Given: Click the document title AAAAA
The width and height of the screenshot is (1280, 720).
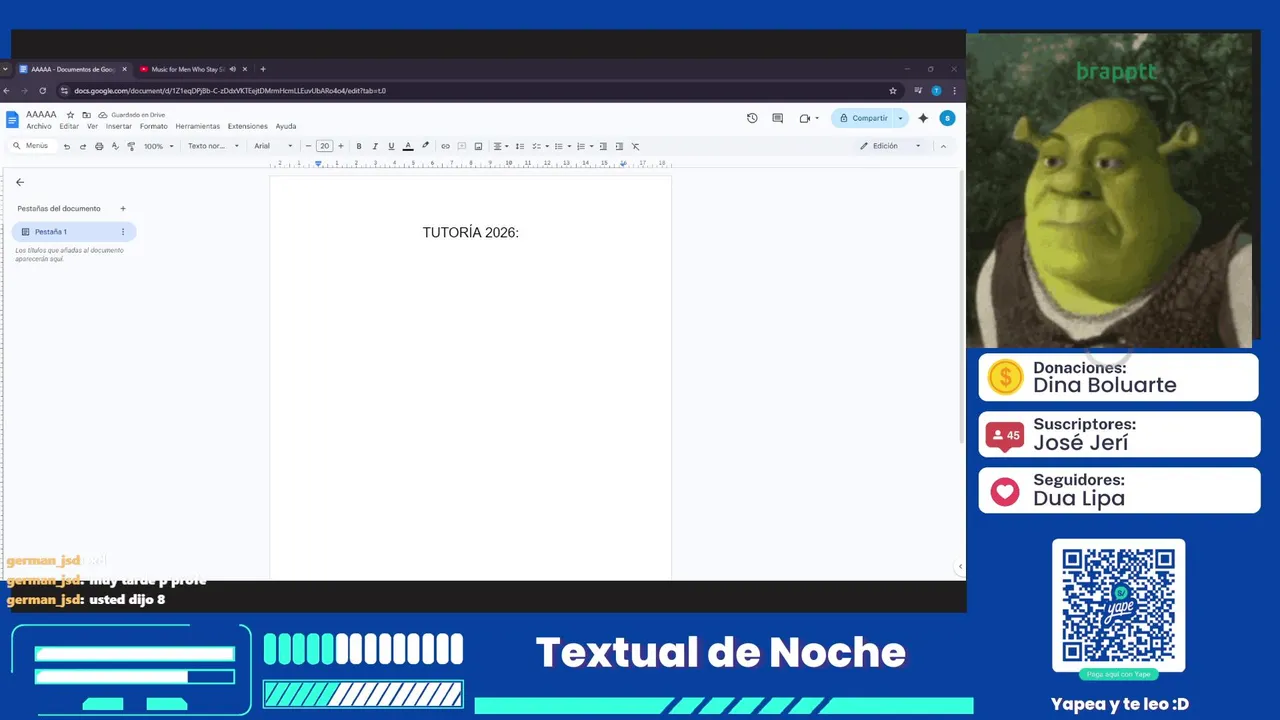Looking at the screenshot, I should coord(42,115).
